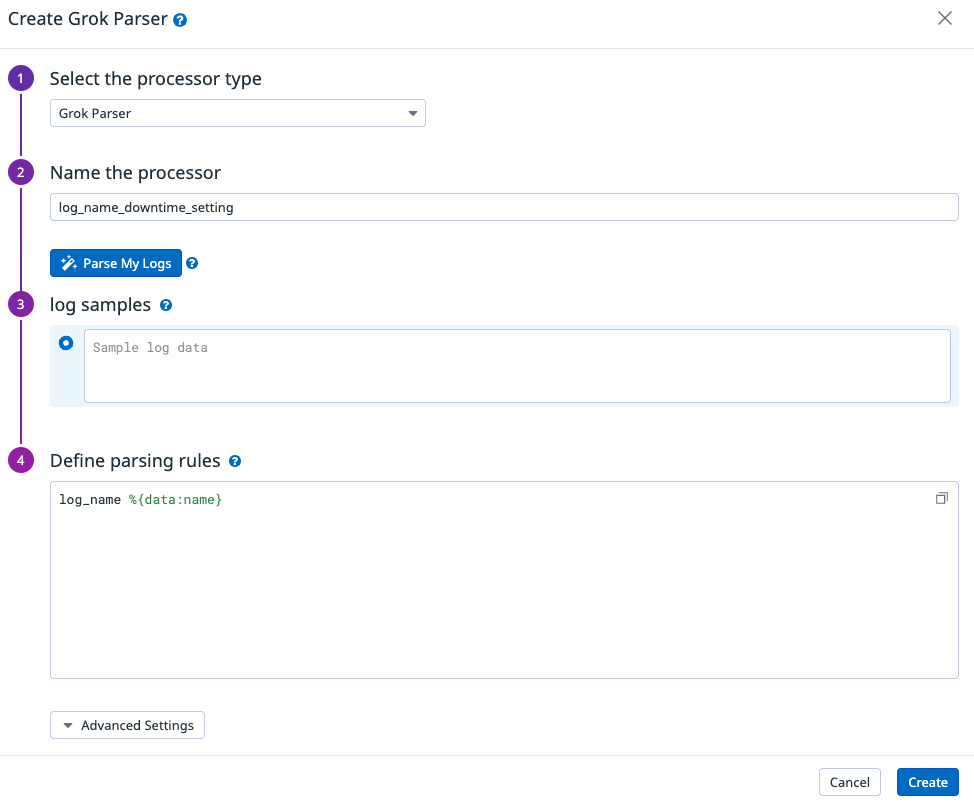
Task: Open help for Define parsing rules
Action: pyautogui.click(x=236, y=461)
